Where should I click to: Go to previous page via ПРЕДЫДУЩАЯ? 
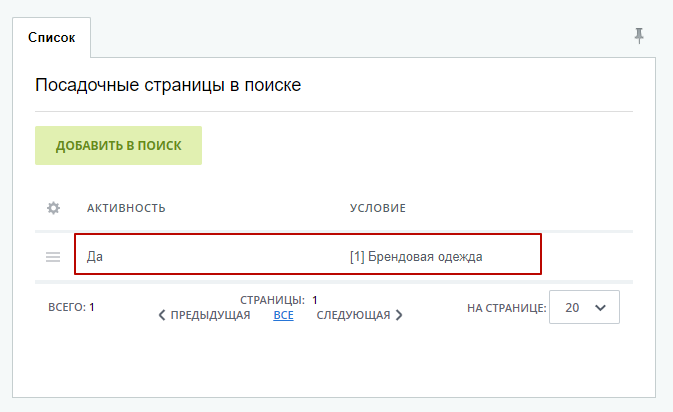coord(210,315)
